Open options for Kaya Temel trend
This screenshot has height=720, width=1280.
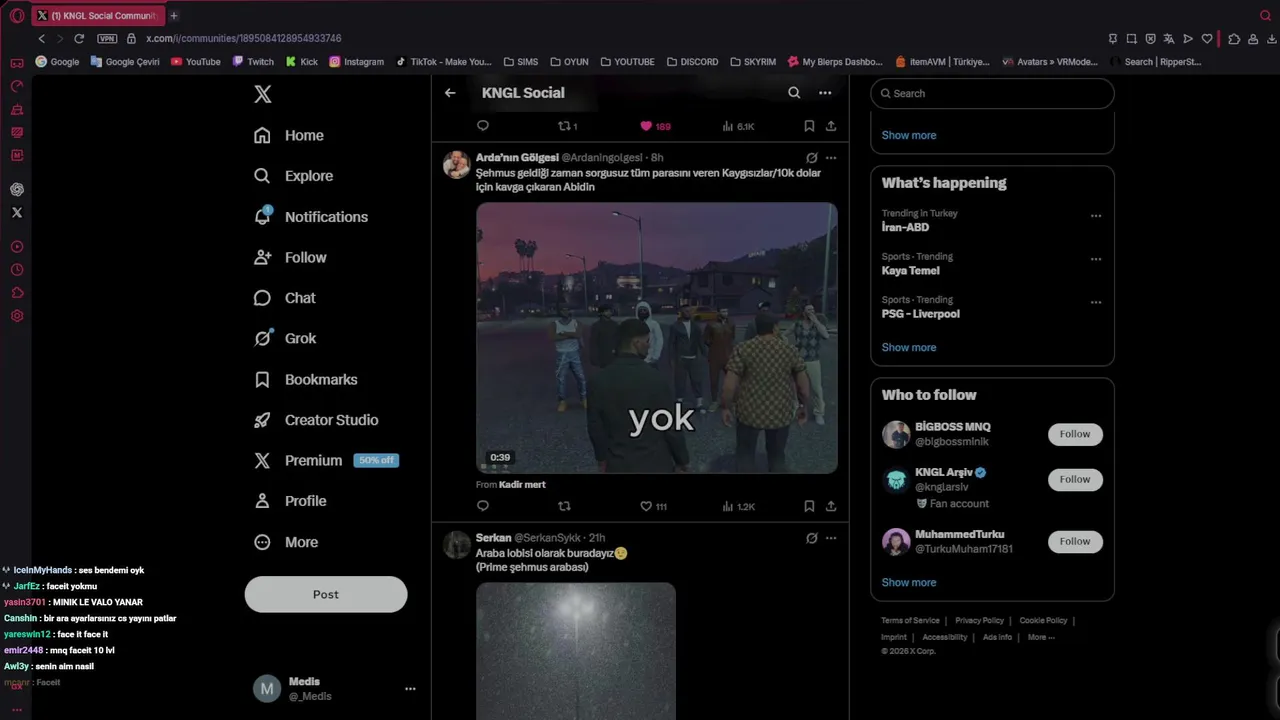[1096, 259]
